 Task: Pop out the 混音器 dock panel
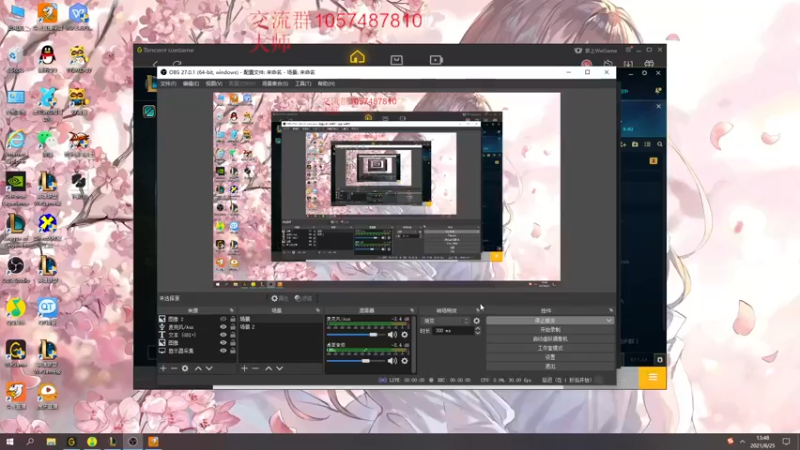(412, 310)
